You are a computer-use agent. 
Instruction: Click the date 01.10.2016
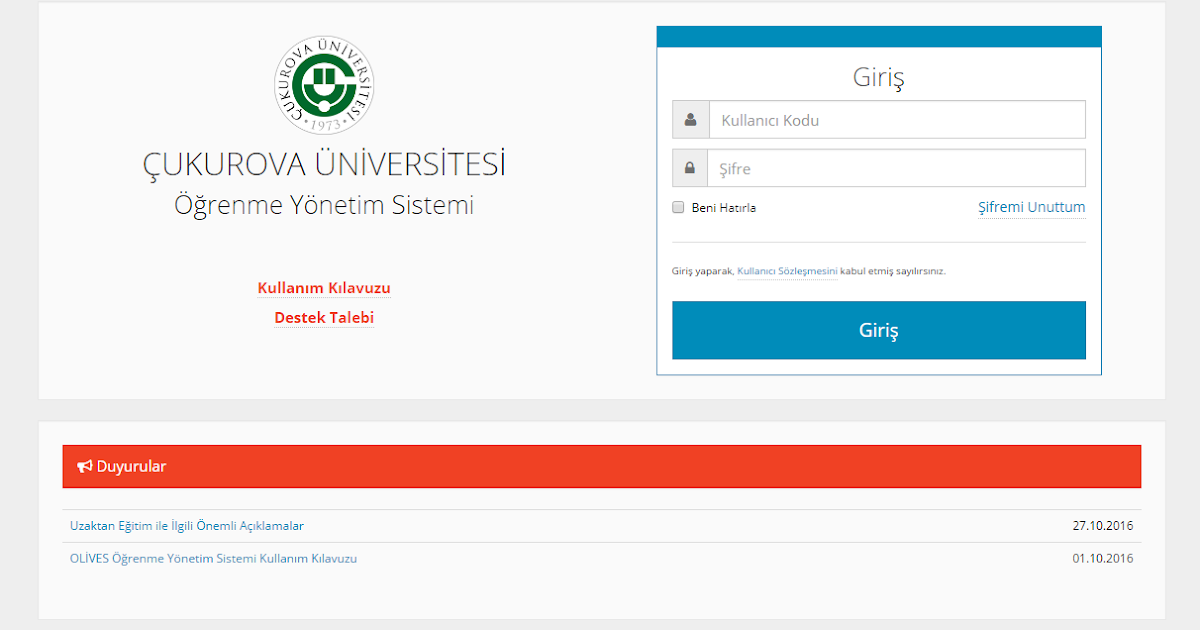click(1103, 559)
